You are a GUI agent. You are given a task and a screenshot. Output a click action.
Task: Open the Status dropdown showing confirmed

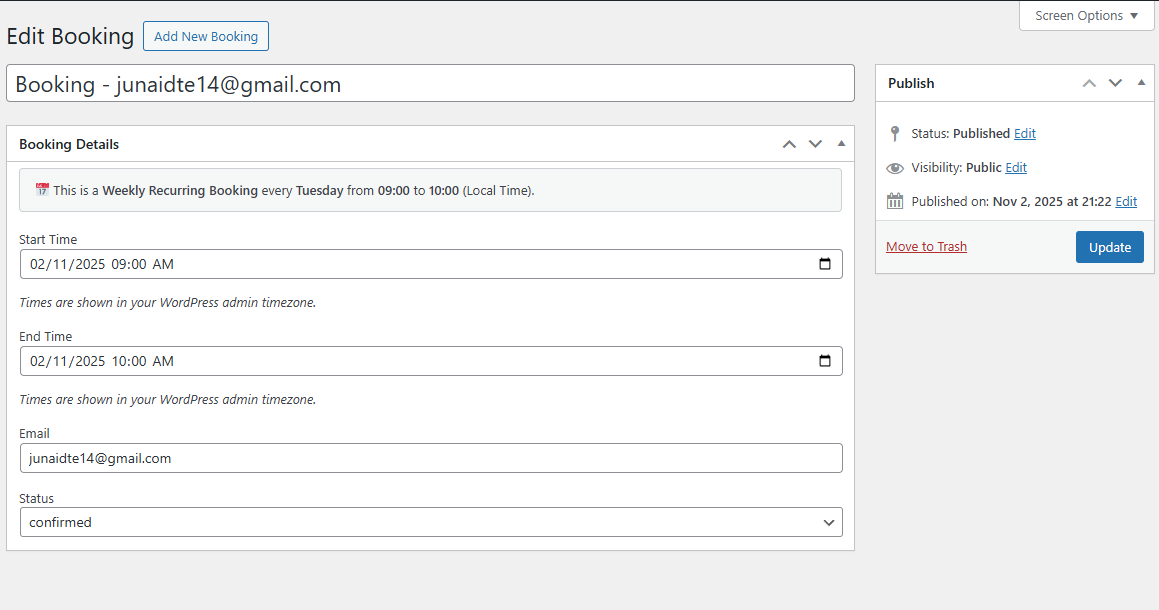(431, 521)
